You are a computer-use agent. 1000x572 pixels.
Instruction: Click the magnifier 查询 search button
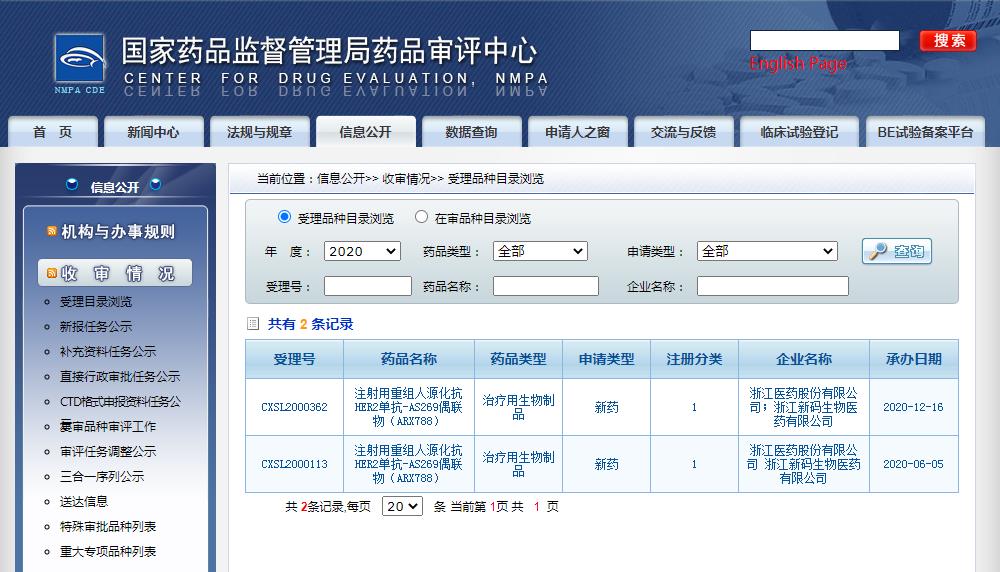click(896, 251)
